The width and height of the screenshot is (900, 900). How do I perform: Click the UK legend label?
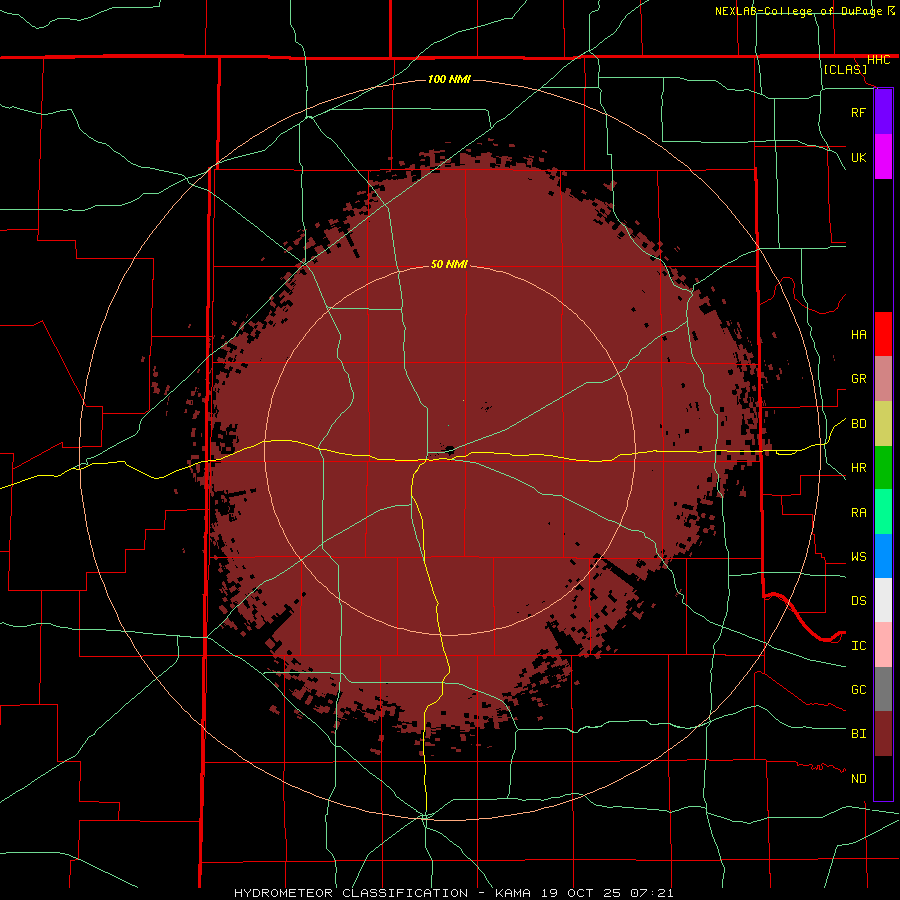coord(858,157)
